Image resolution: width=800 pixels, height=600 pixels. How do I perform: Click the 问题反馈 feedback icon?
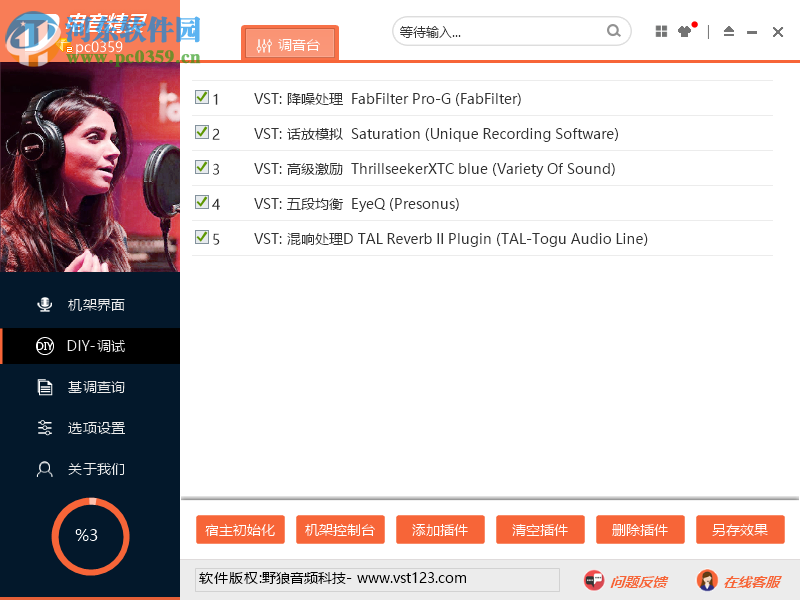tap(594, 580)
